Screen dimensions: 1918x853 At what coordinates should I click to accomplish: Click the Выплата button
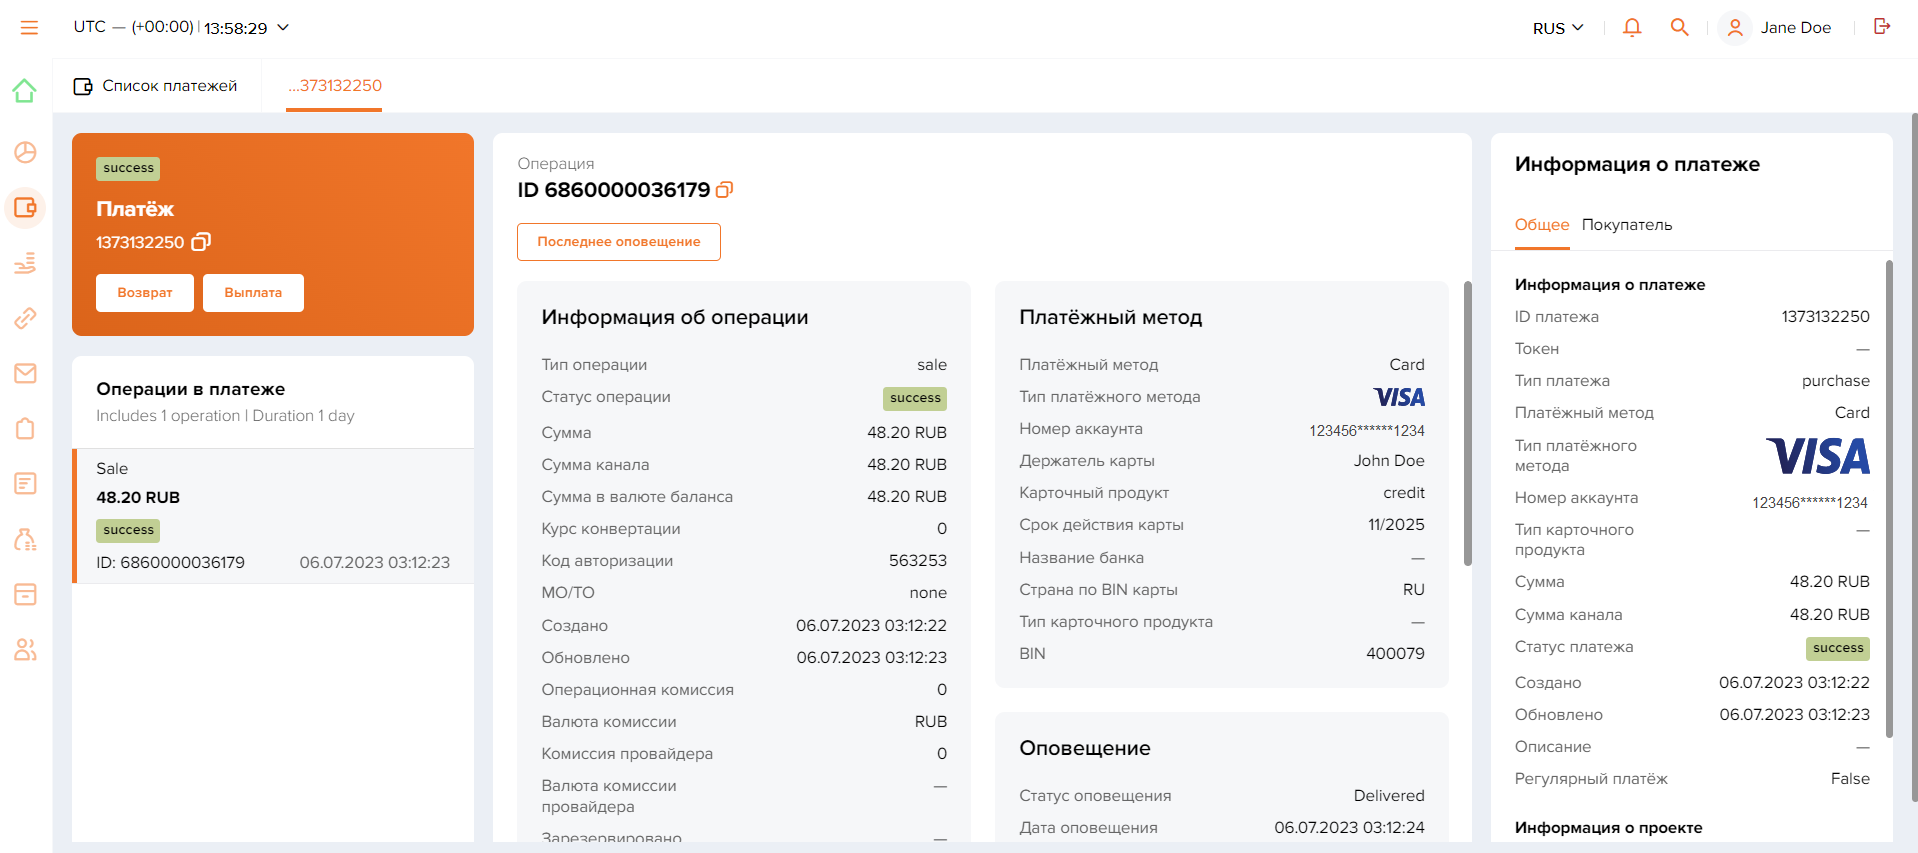pyautogui.click(x=253, y=293)
